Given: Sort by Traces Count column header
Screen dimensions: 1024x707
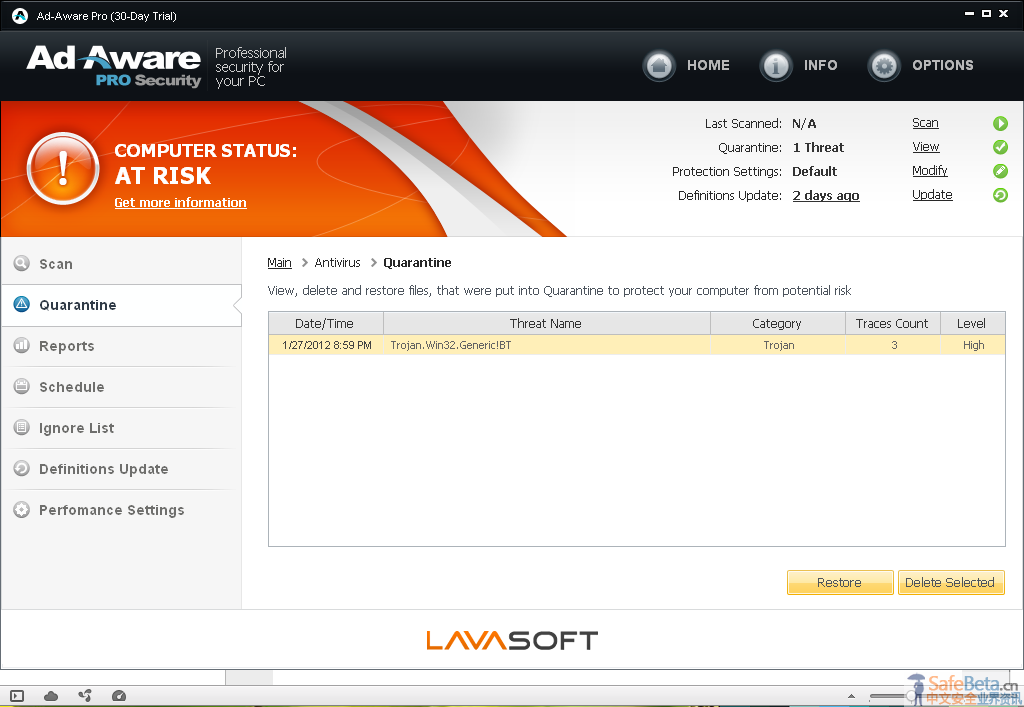Looking at the screenshot, I should [x=892, y=323].
